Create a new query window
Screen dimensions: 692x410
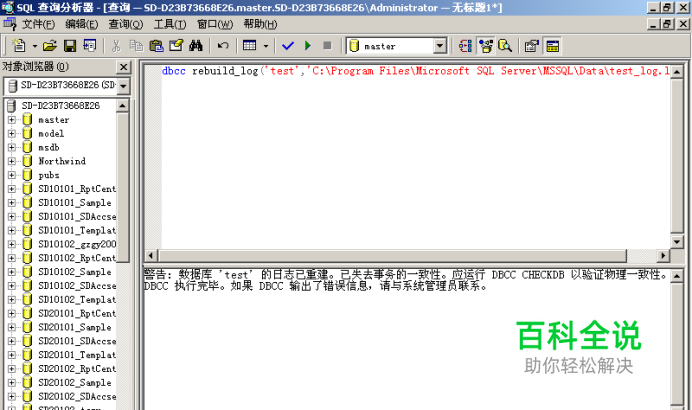click(x=19, y=45)
